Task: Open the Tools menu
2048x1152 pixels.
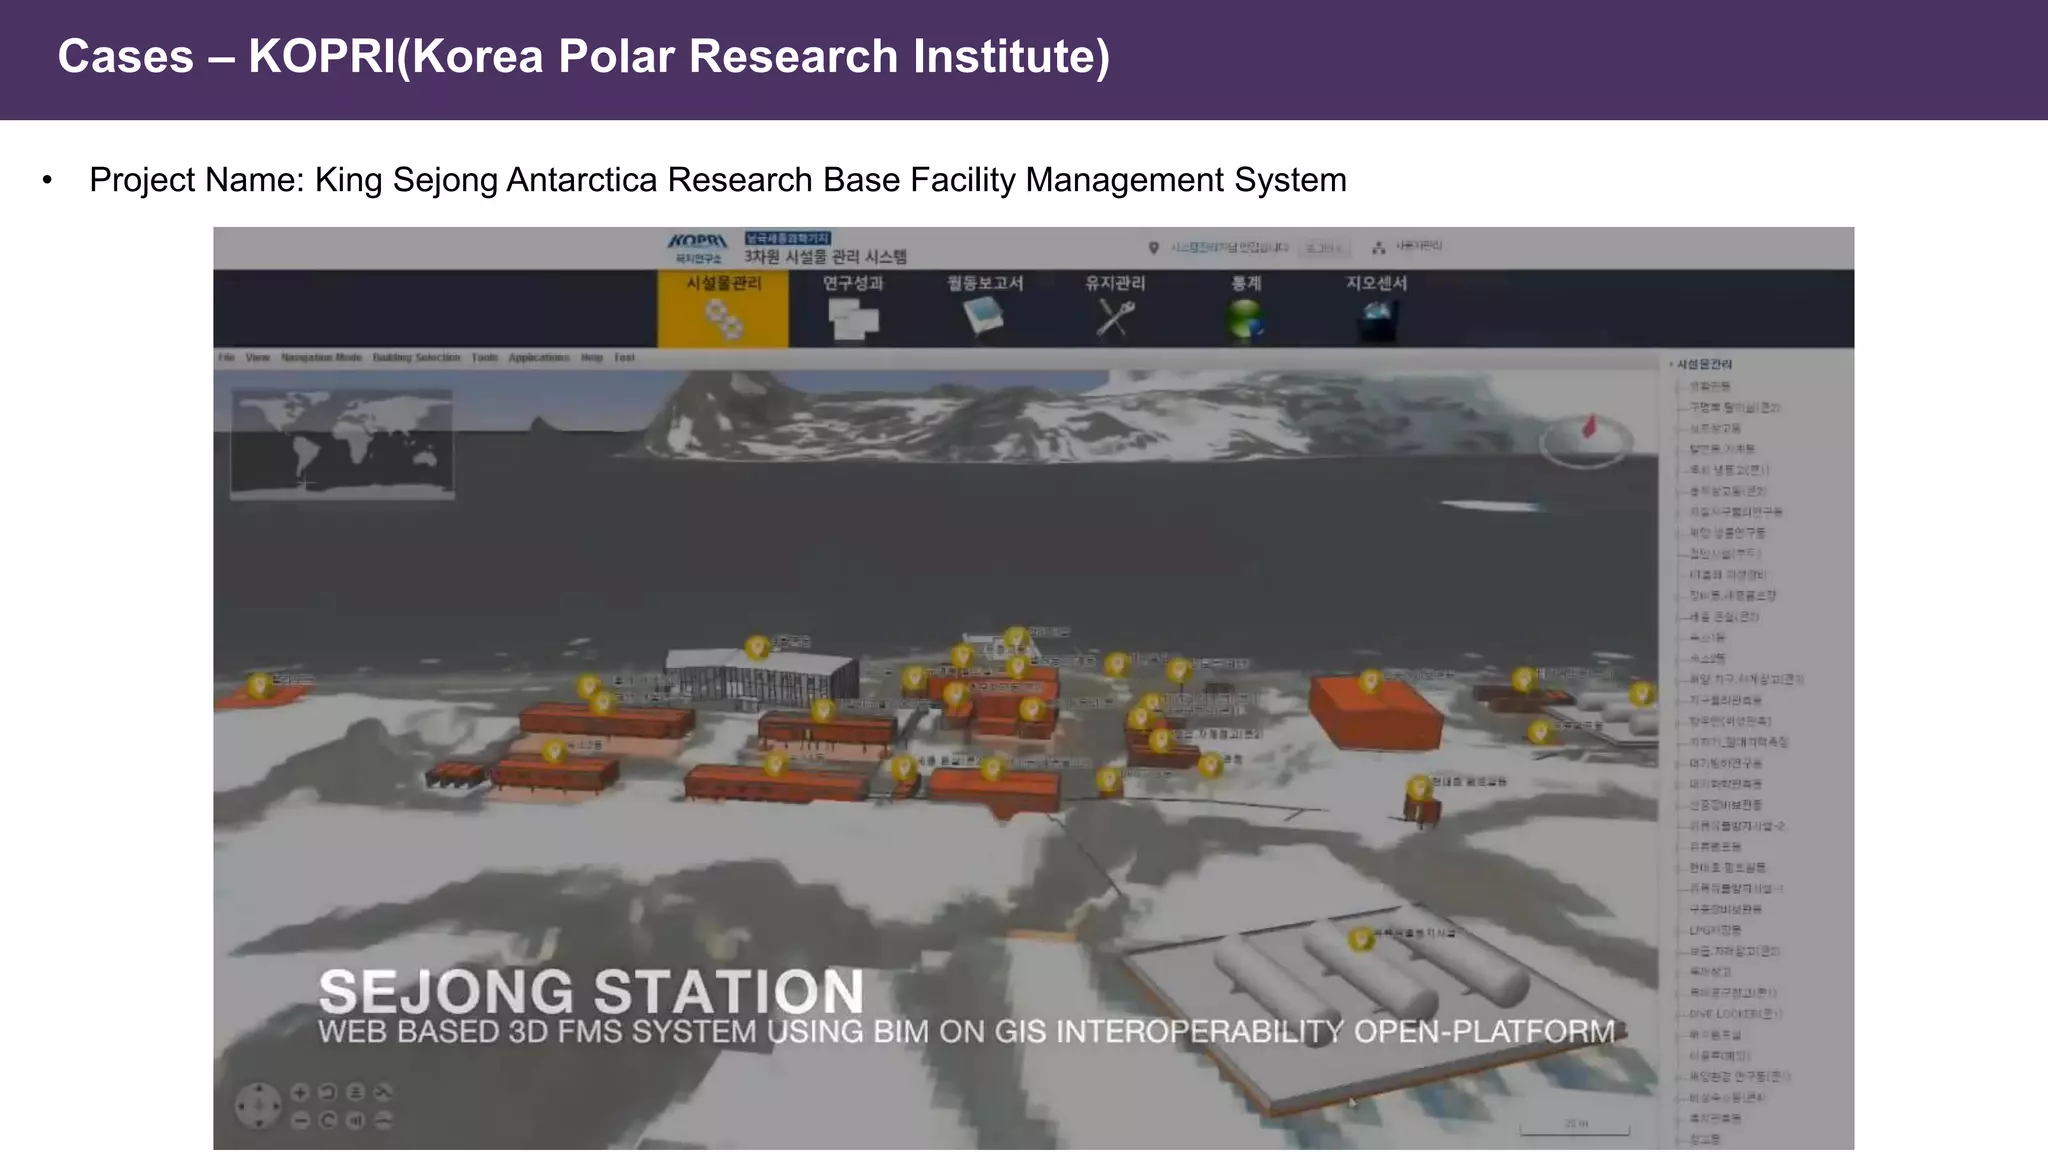Action: pos(485,357)
